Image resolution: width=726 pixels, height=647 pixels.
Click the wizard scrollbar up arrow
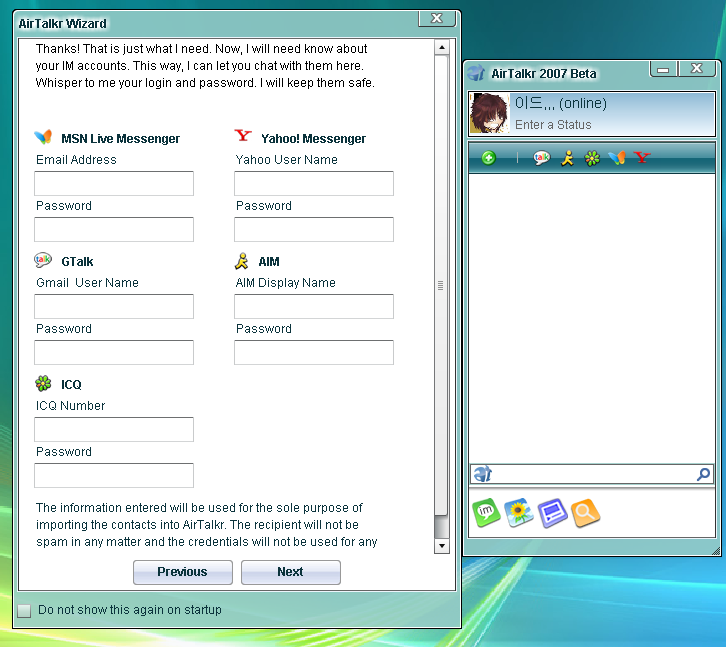(442, 47)
